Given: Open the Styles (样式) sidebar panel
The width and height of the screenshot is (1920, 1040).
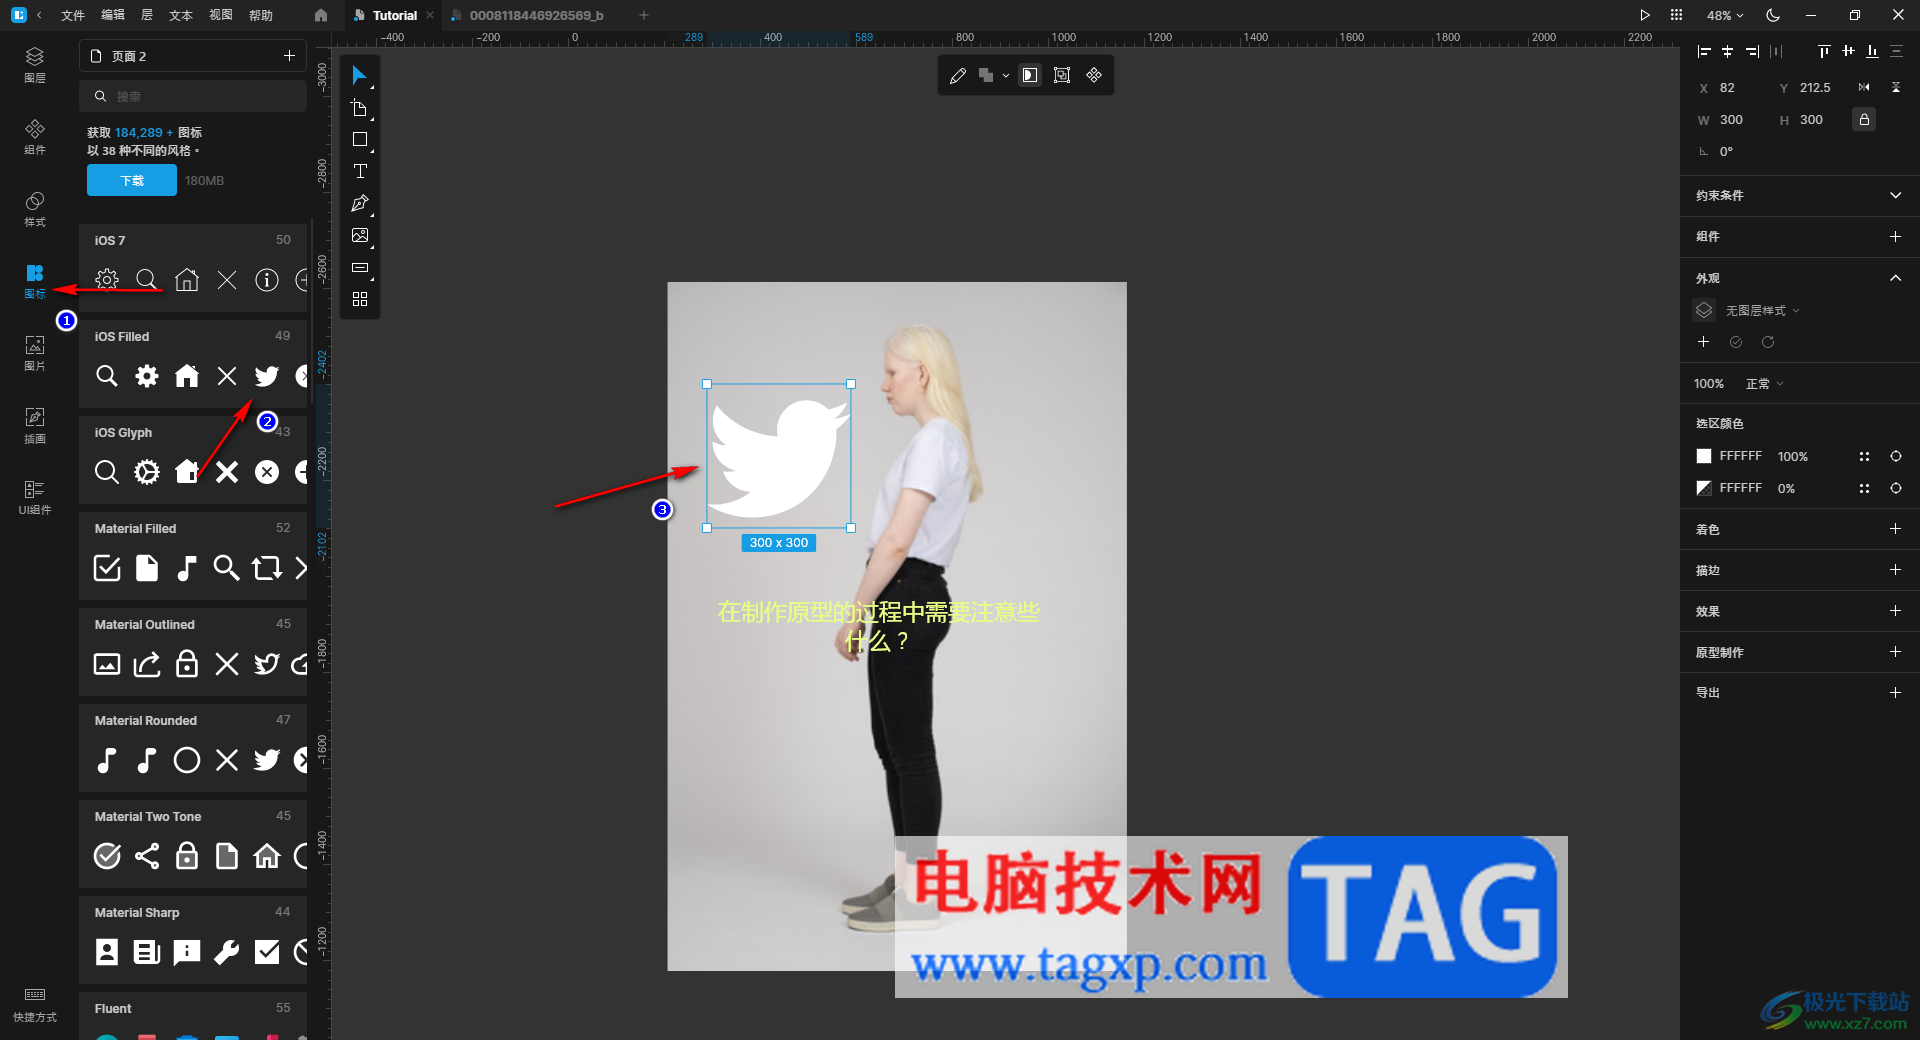Looking at the screenshot, I should click(35, 209).
